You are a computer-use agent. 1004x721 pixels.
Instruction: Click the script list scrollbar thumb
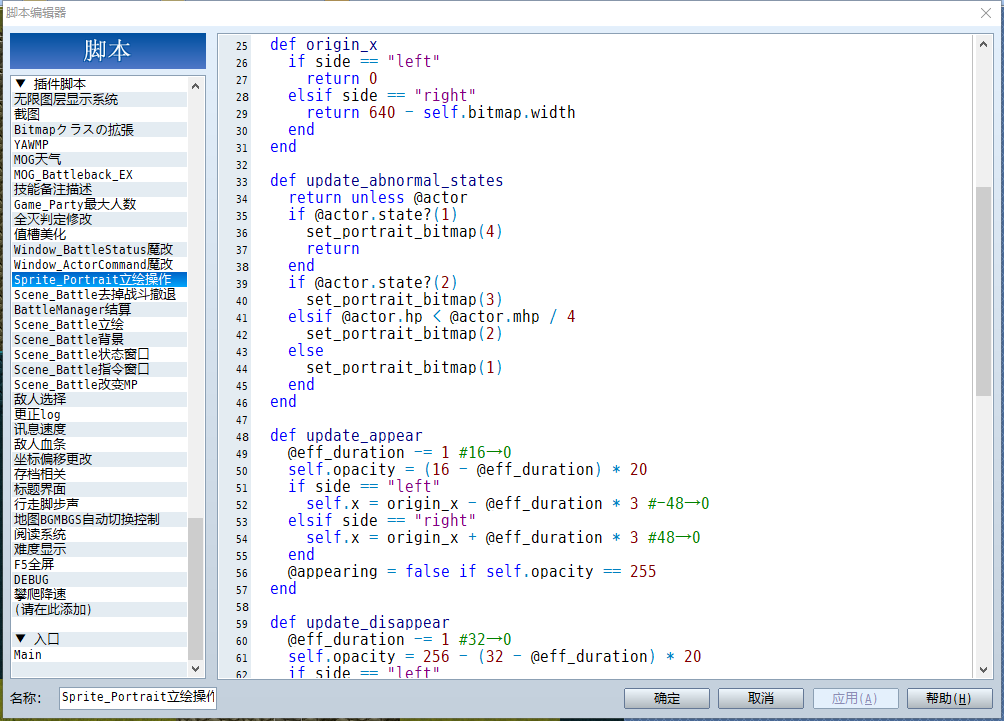click(196, 588)
